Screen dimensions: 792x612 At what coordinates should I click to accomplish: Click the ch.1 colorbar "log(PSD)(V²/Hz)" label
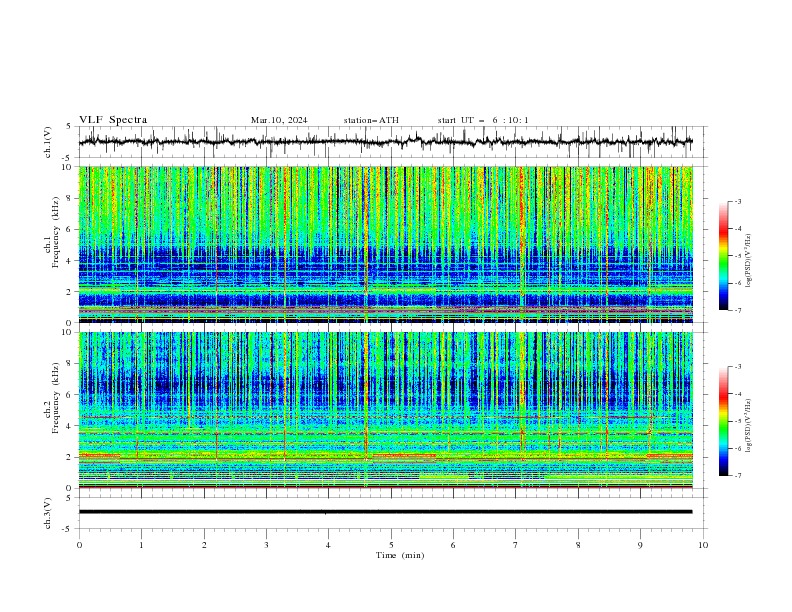tap(749, 261)
